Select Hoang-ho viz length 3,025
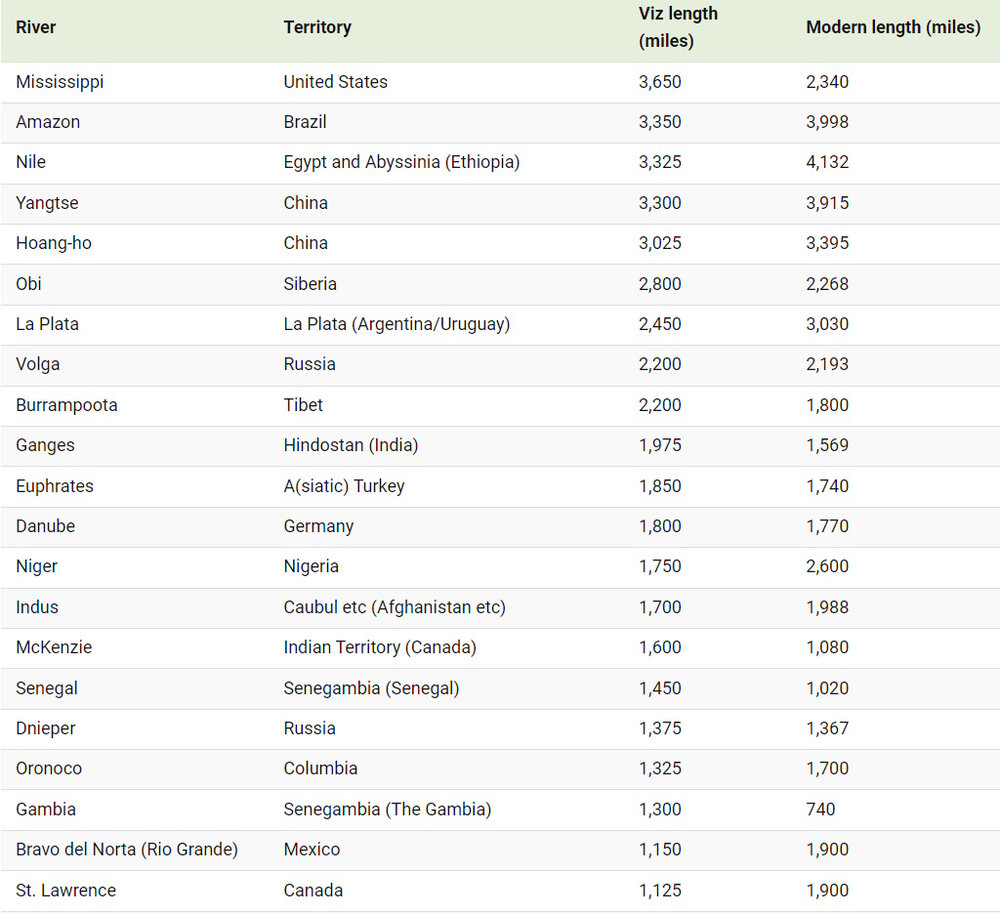1000x913 pixels. [x=660, y=243]
